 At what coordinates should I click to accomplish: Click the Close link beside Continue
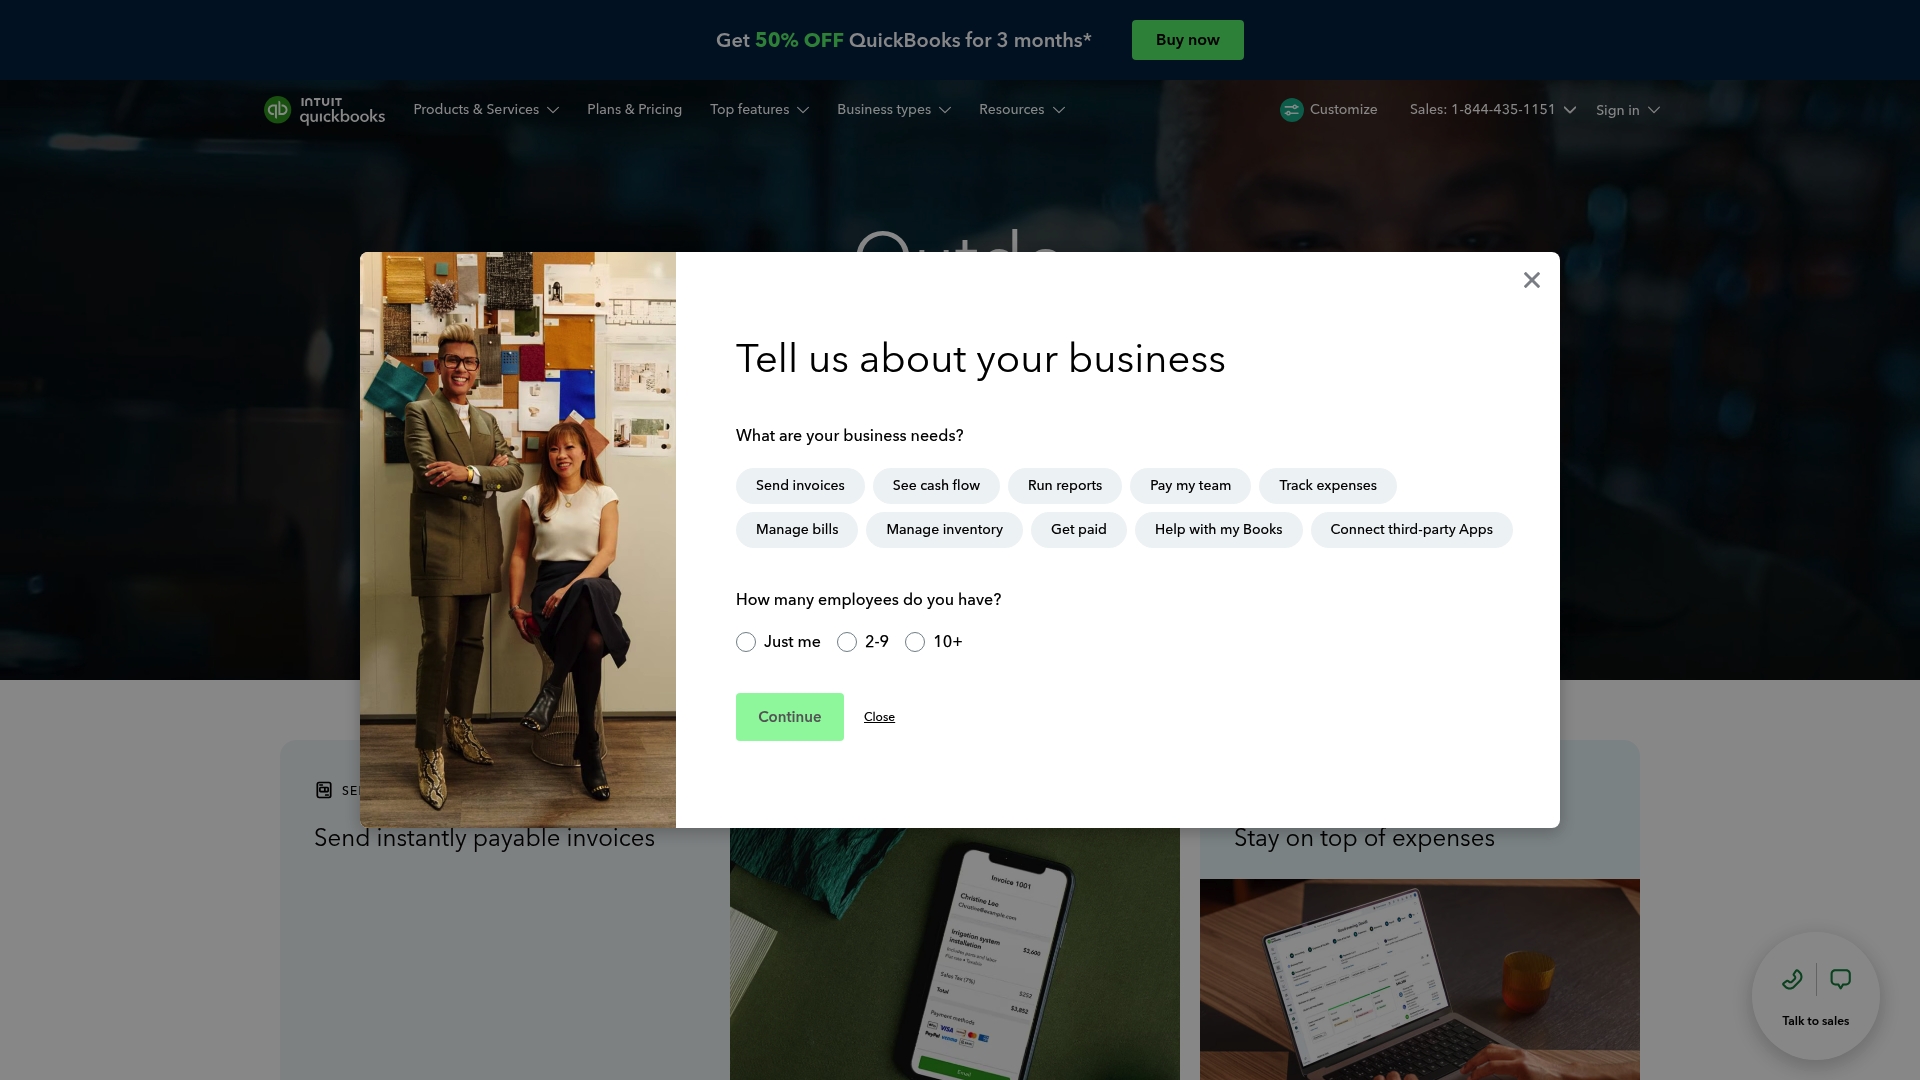pos(879,717)
